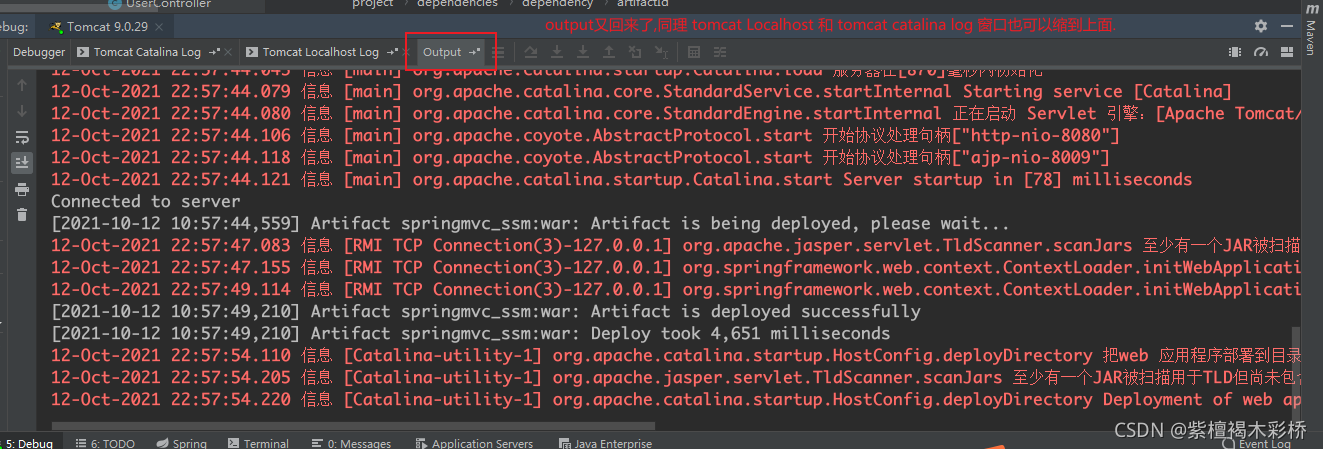Click 'Deploy took 4,651 milliseconds' line
The height and width of the screenshot is (449, 1323).
[470, 333]
